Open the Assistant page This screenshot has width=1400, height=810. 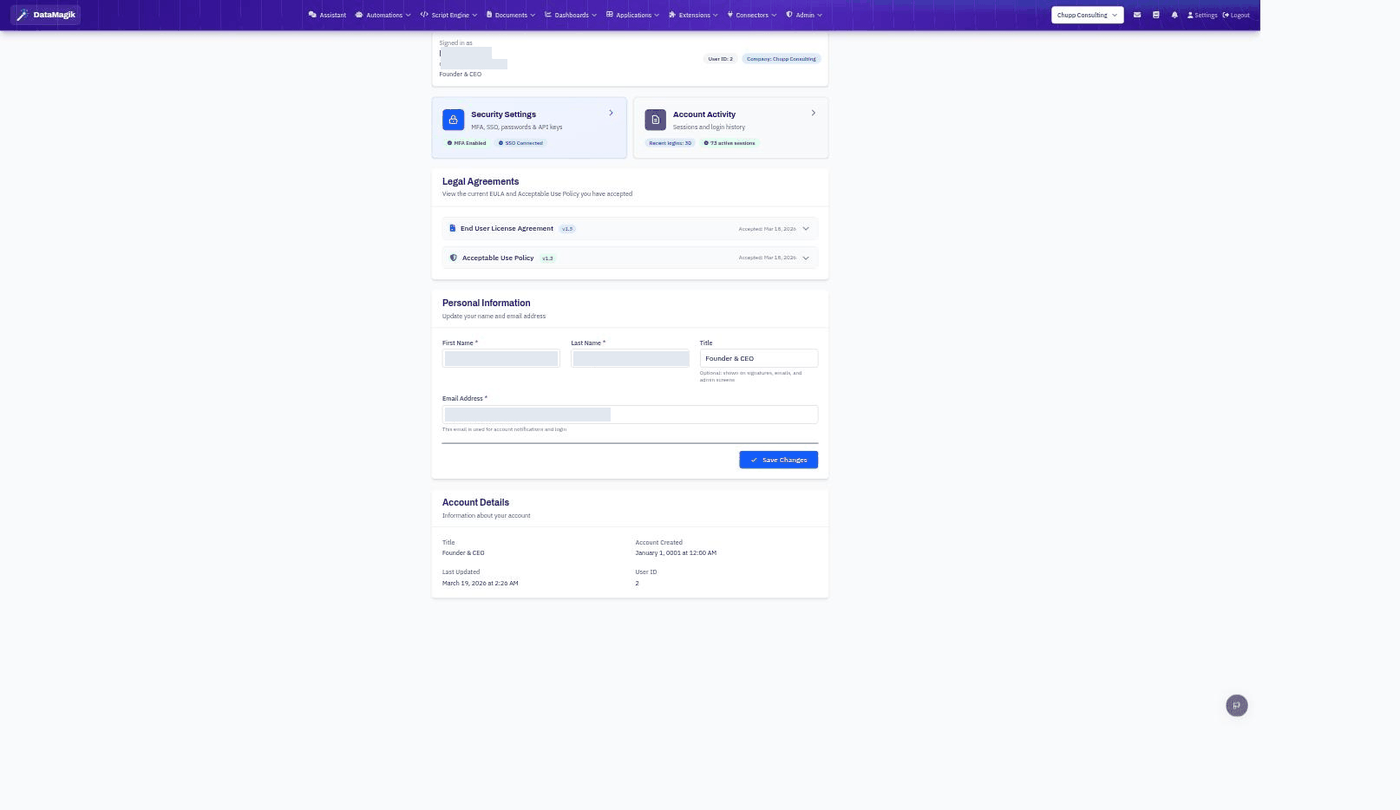click(327, 15)
